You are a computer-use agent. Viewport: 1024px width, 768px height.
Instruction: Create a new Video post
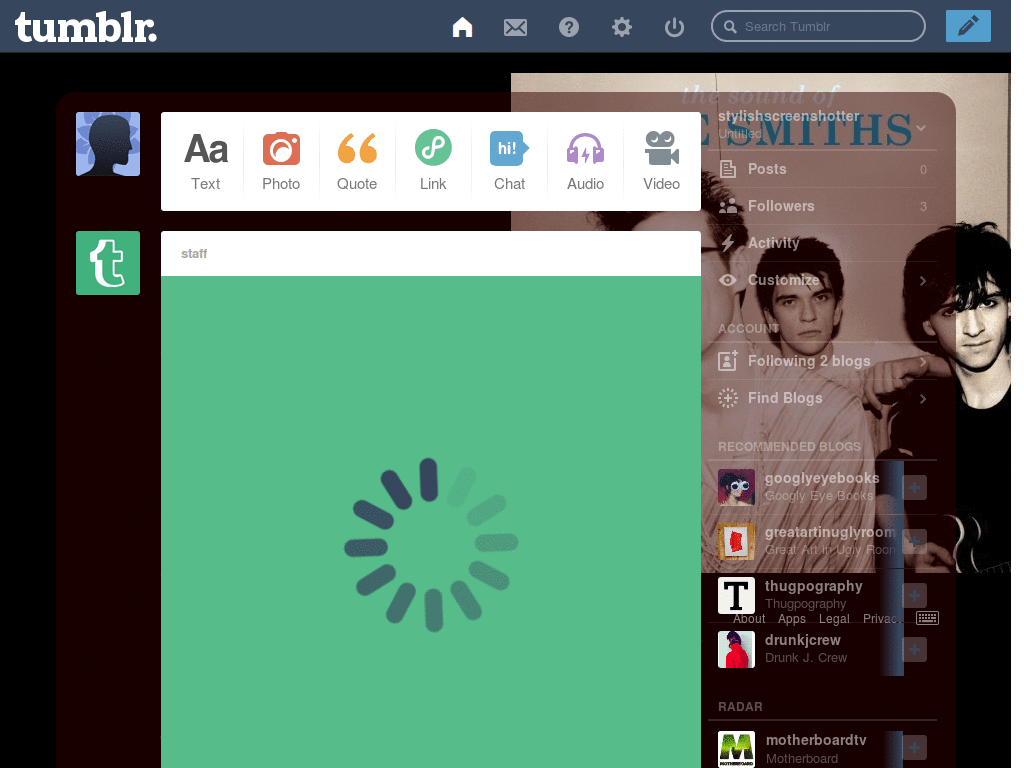coord(662,161)
